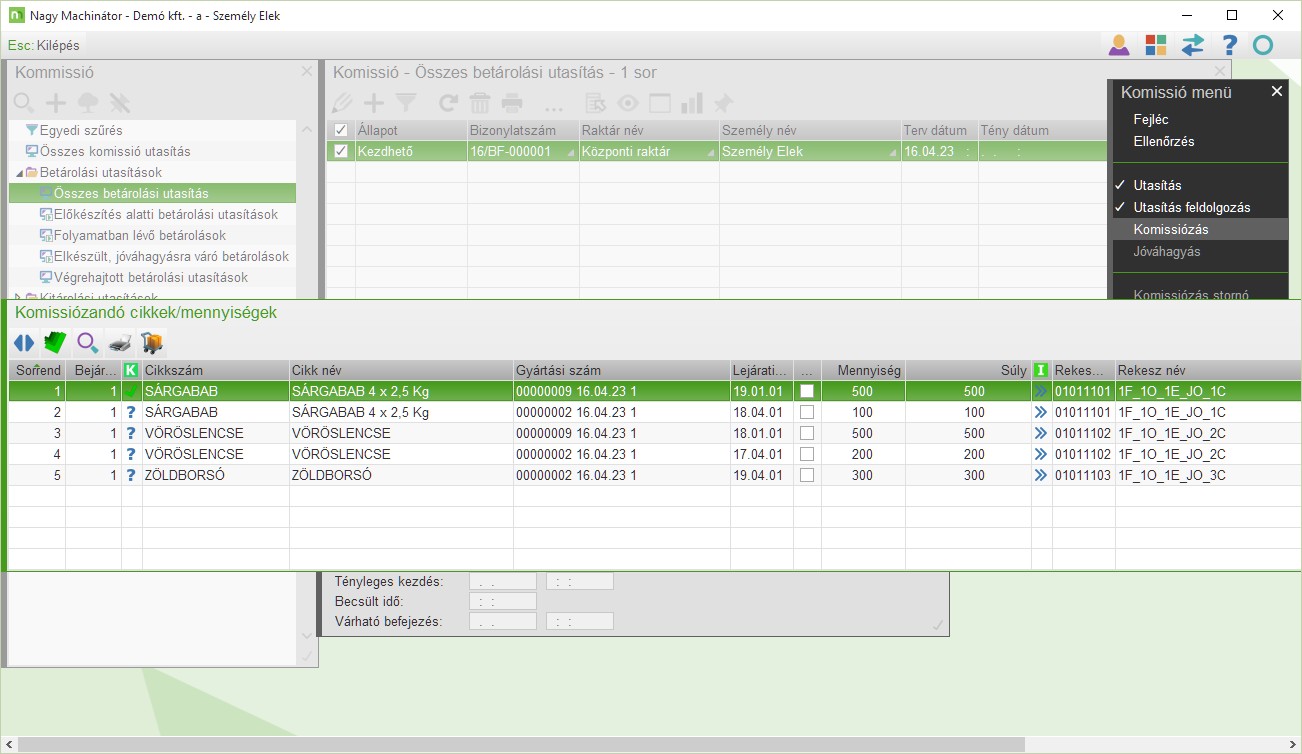Screen dimensions: 1302x754
Task: Click the window layout icon in the Komissió toolbar
Action: [659, 102]
